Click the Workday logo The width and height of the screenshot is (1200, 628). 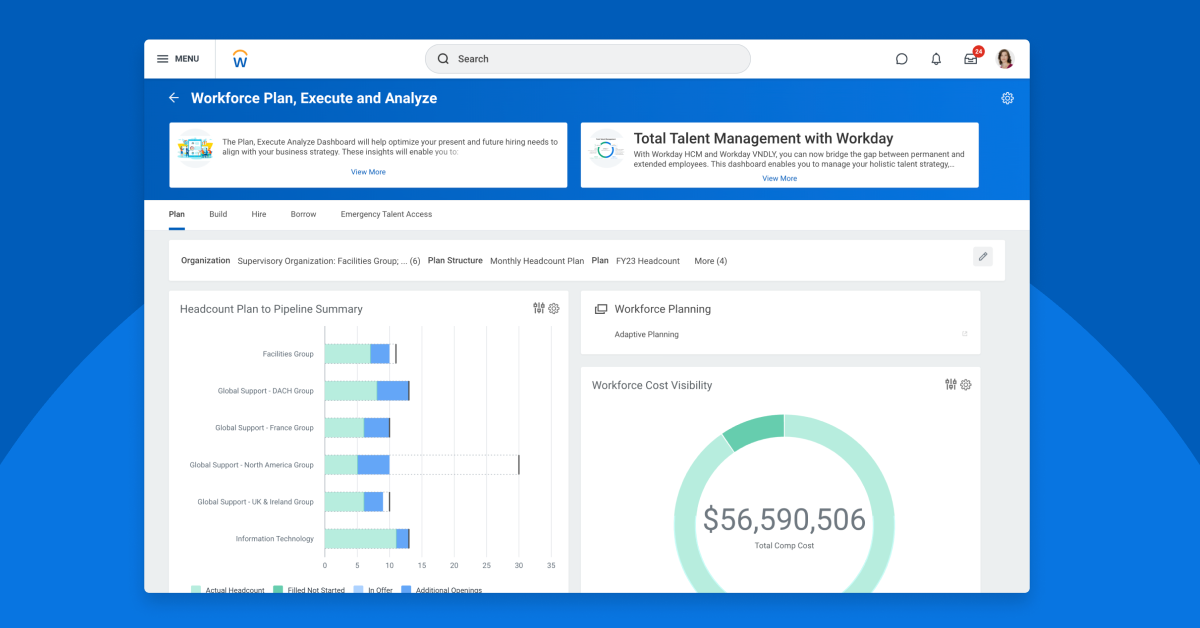(239, 59)
